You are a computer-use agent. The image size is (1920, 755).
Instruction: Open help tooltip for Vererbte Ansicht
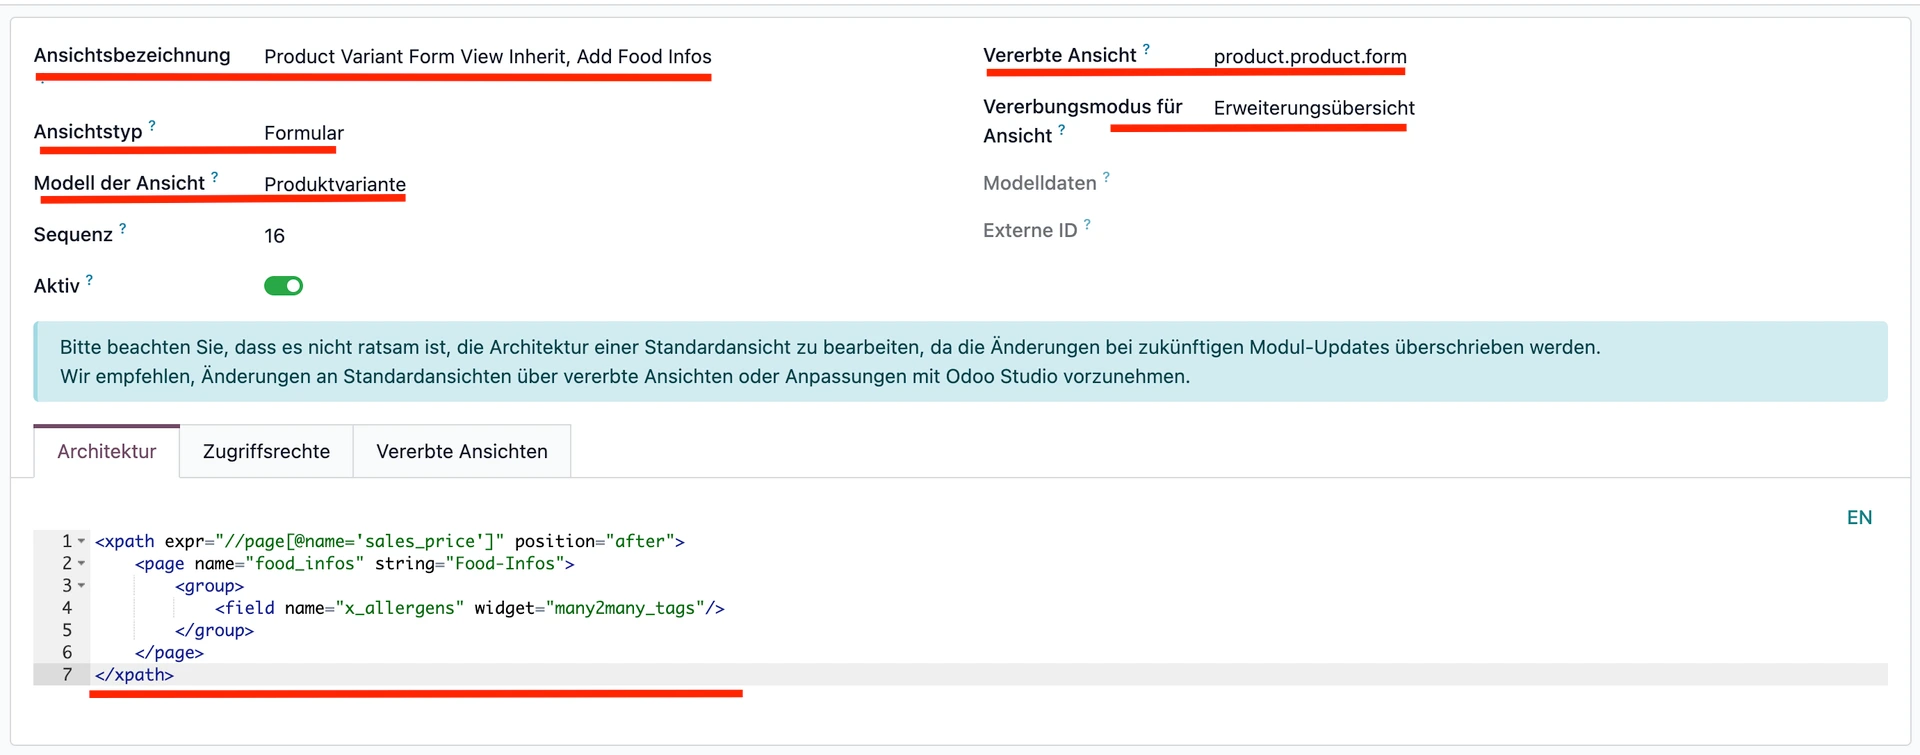tap(1147, 46)
